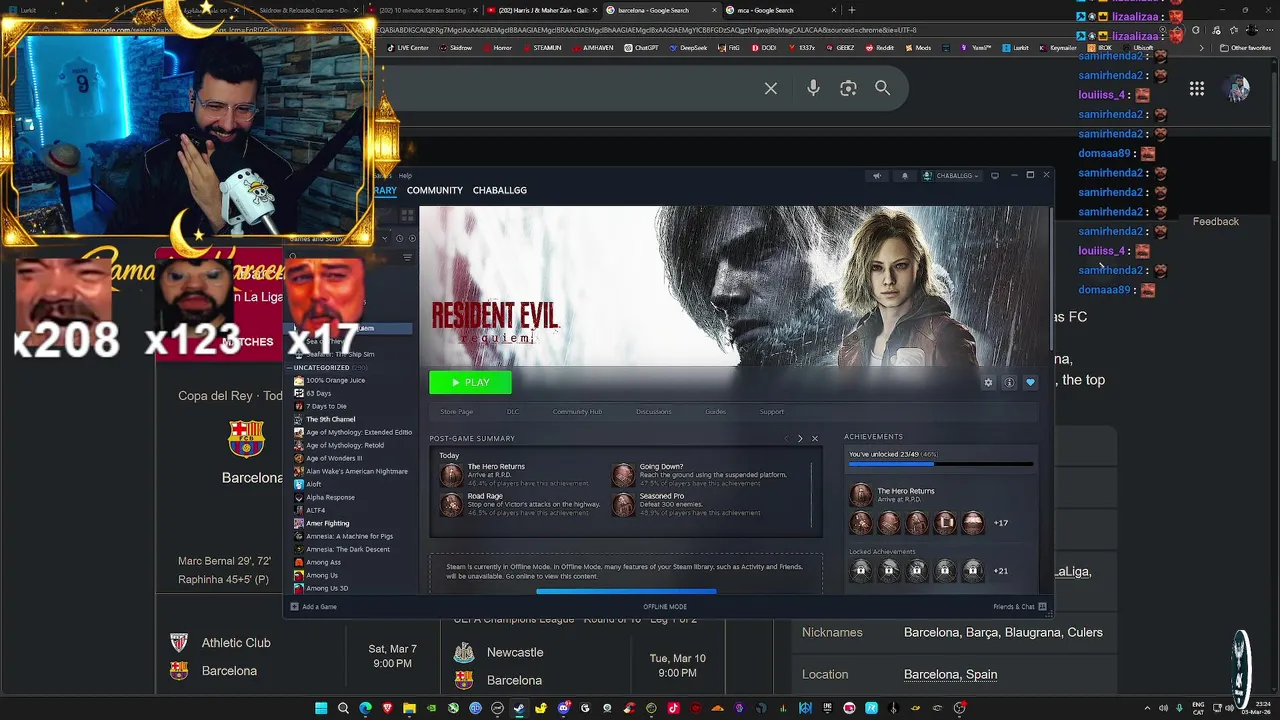
Task: Open Google Lens image search
Action: 848,88
